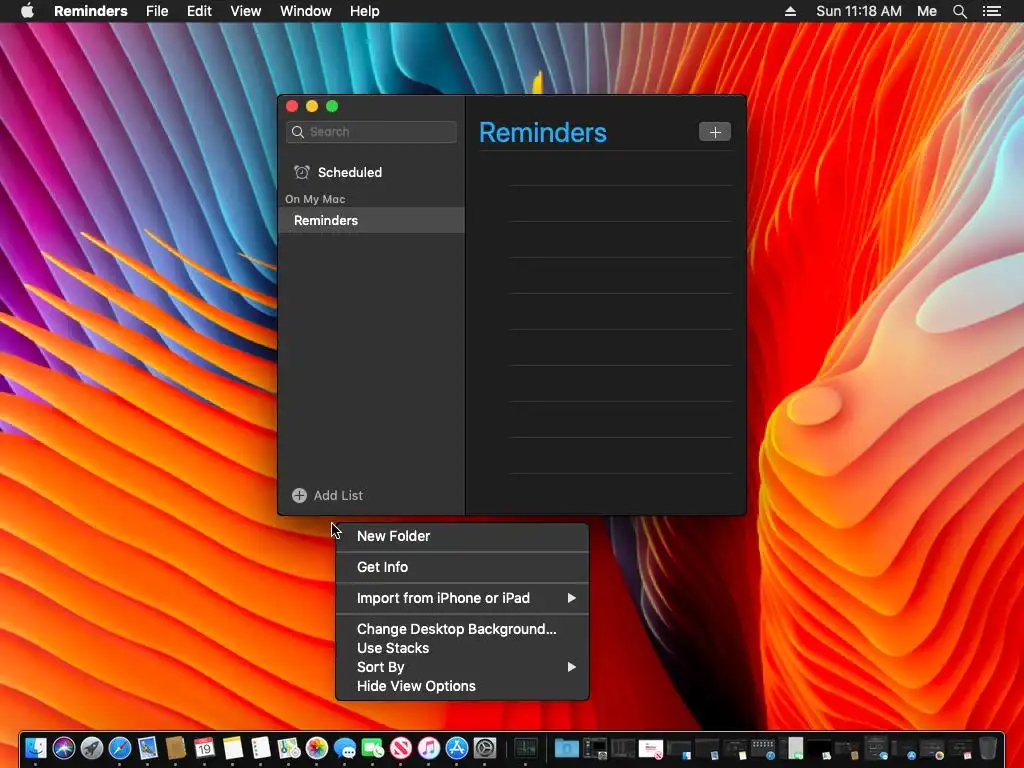
Task: Choose Get Info from context menu
Action: point(462,567)
